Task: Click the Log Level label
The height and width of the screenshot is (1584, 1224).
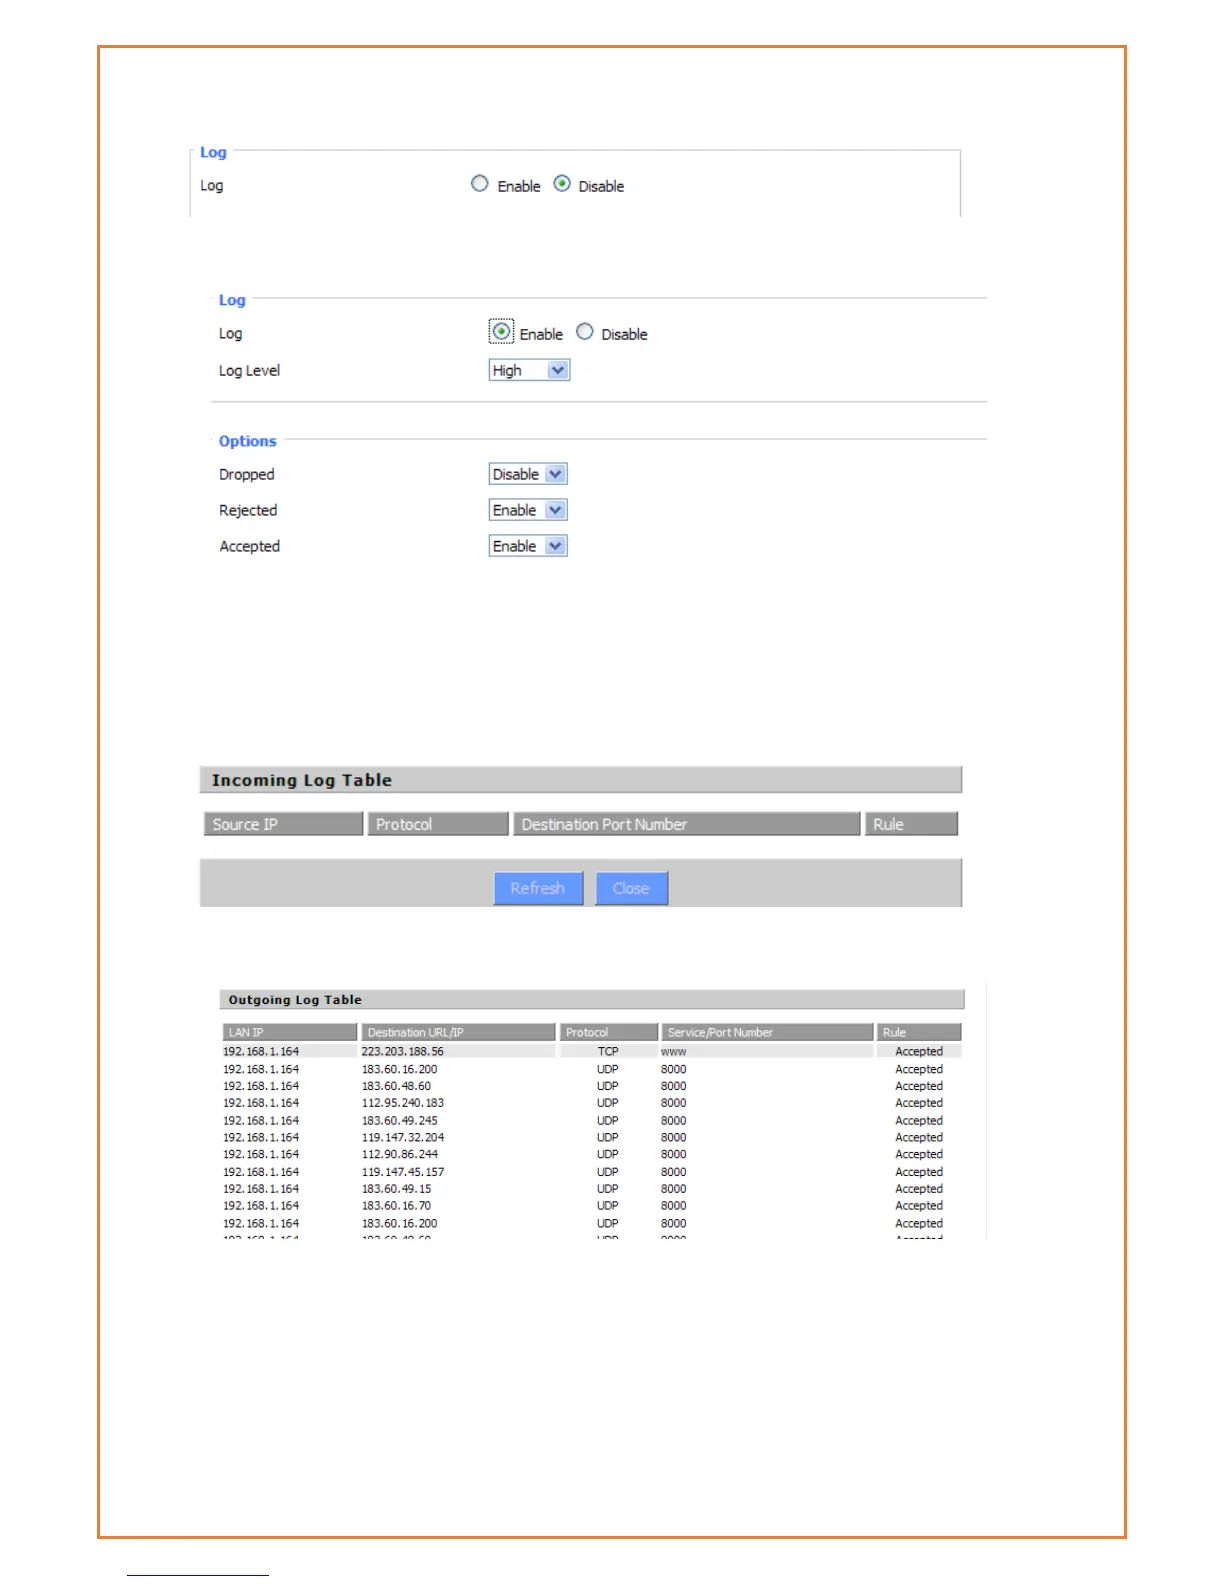Action: point(249,370)
